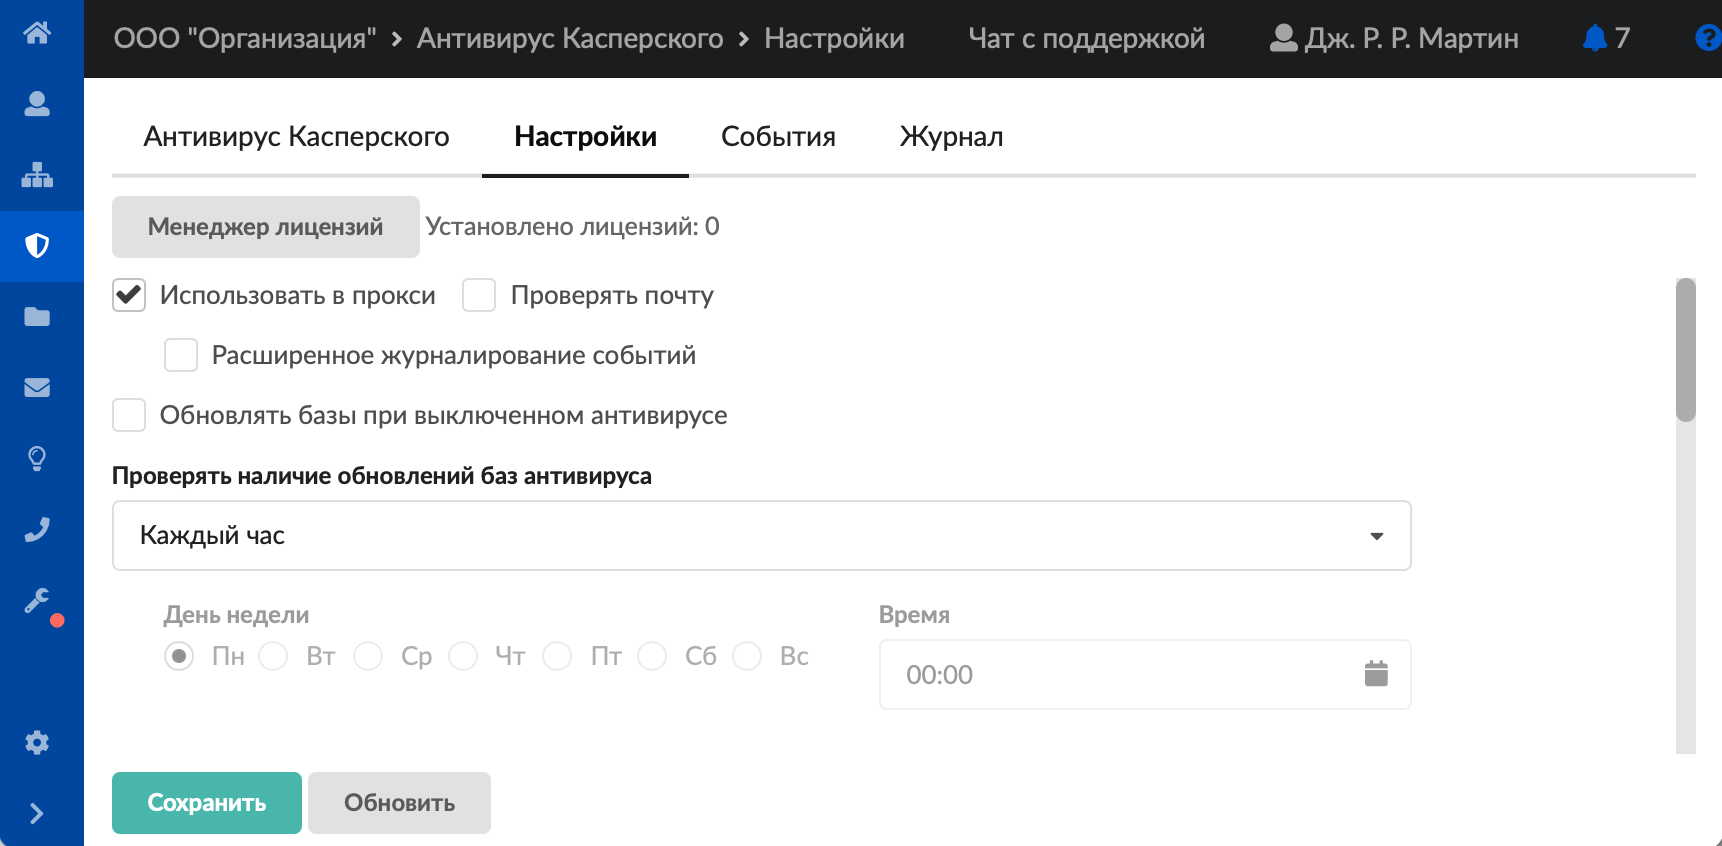This screenshot has height=846, width=1722.
Task: Click the Установлено лицензий: 0 text
Action: coord(572,226)
